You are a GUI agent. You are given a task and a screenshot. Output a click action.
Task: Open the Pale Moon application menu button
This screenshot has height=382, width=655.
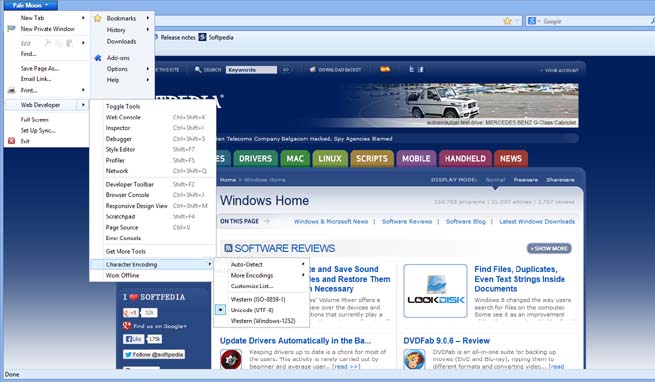tap(30, 5)
